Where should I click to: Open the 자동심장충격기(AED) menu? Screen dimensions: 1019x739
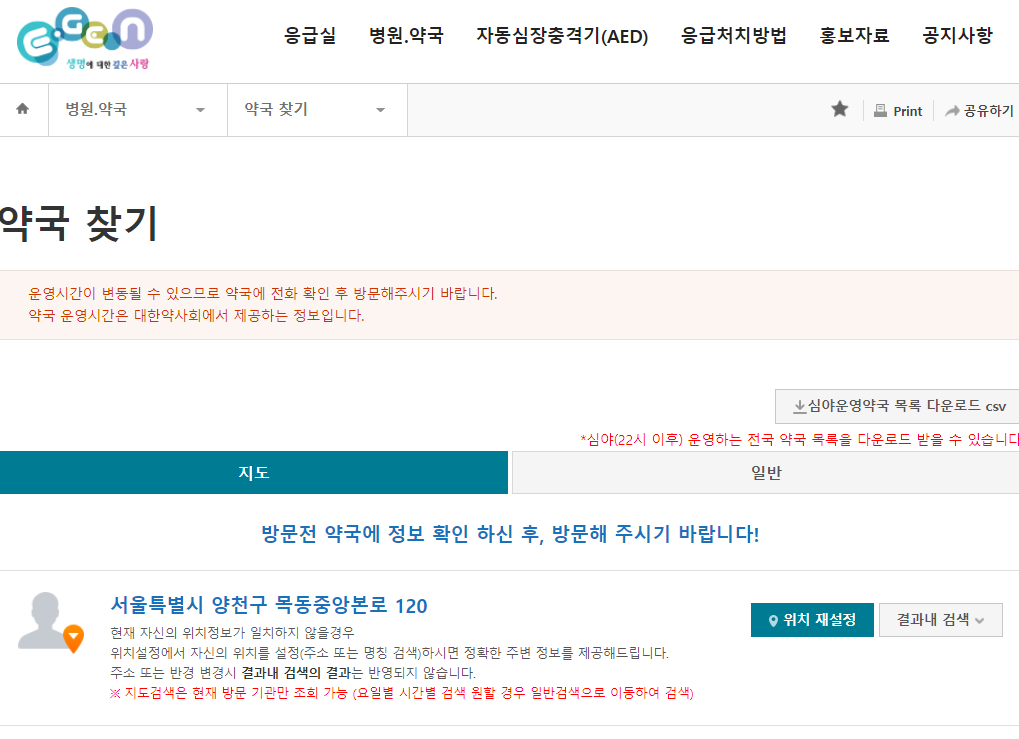coord(563,35)
